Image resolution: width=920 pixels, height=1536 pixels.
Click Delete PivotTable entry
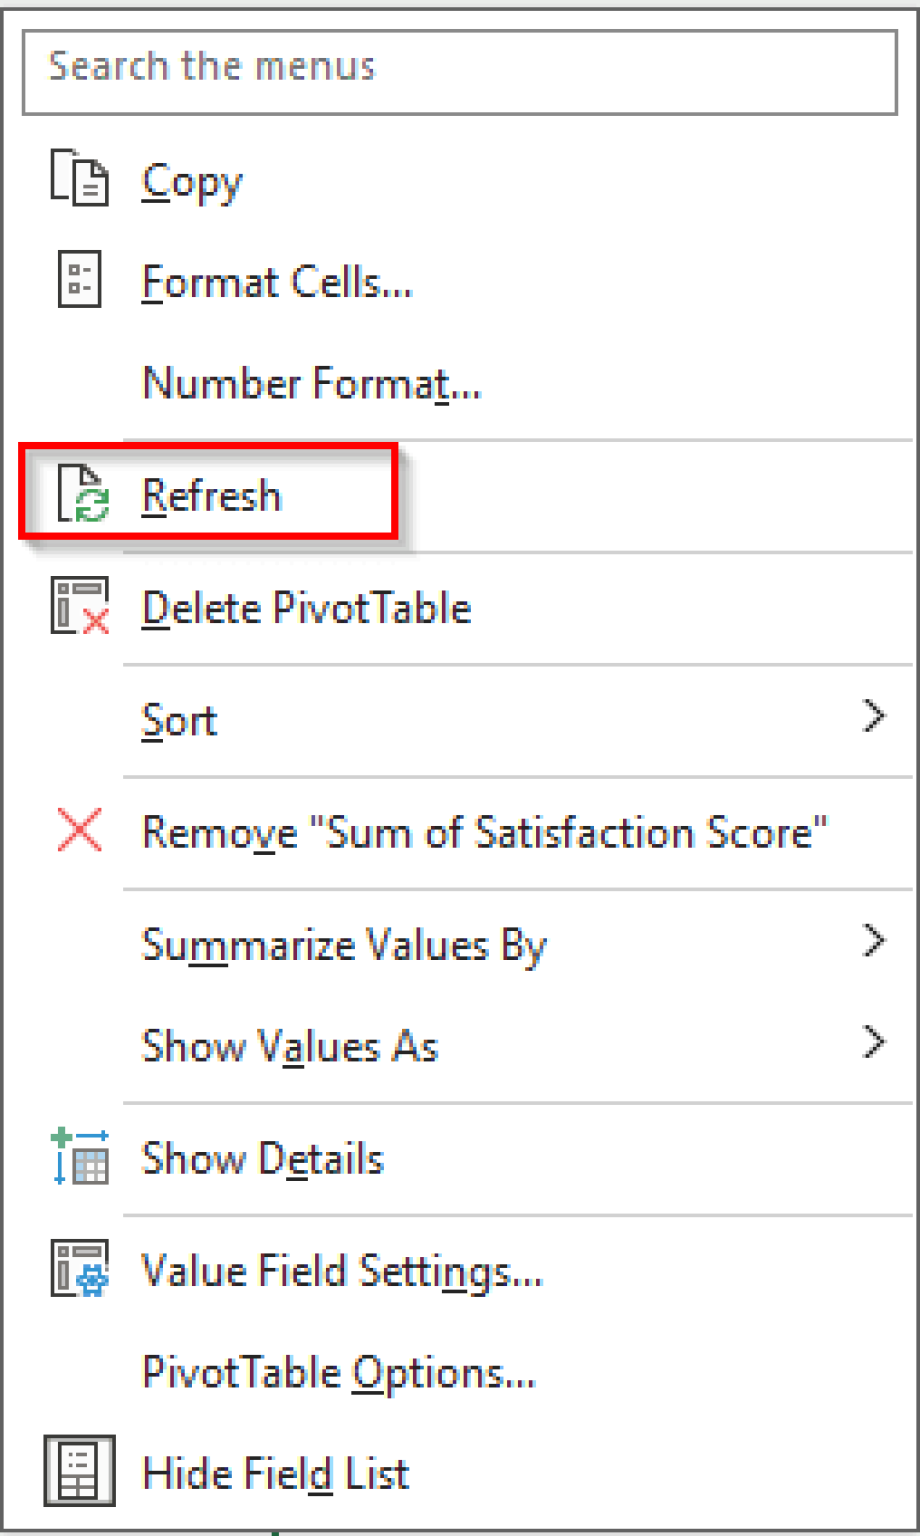306,607
